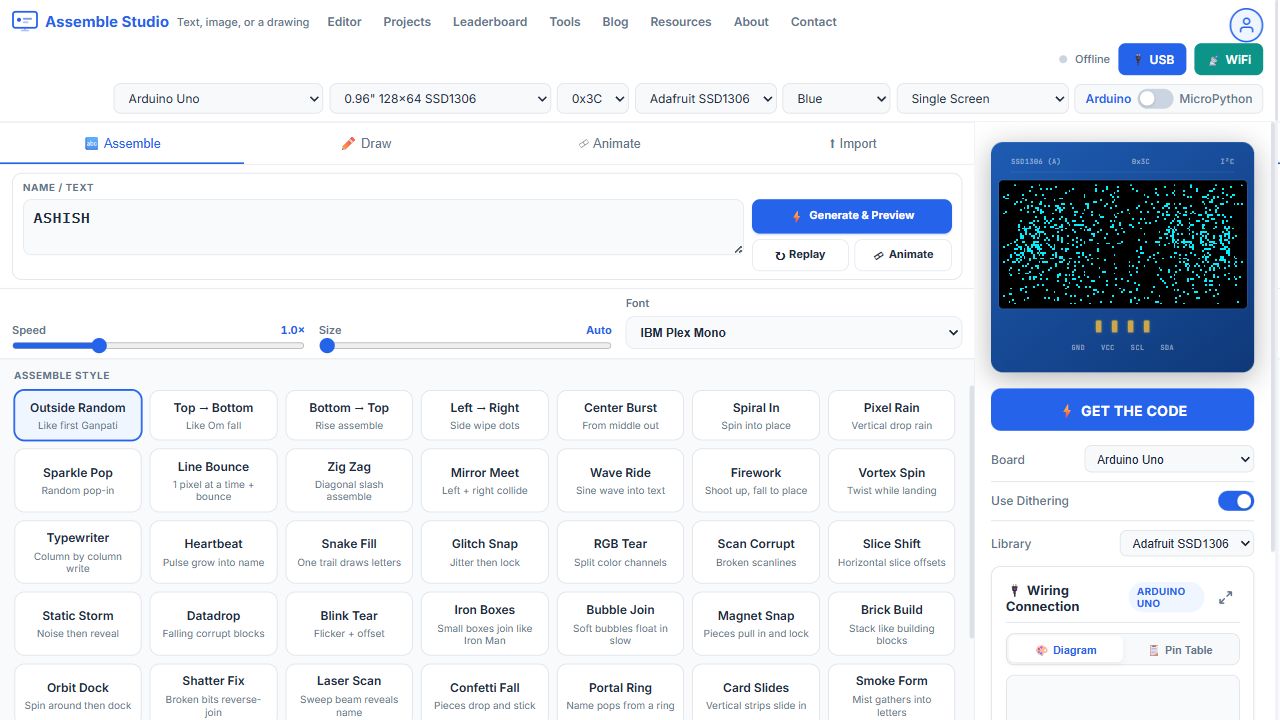Pick the Glitch Snap assemble style
This screenshot has height=720, width=1280.
[485, 552]
